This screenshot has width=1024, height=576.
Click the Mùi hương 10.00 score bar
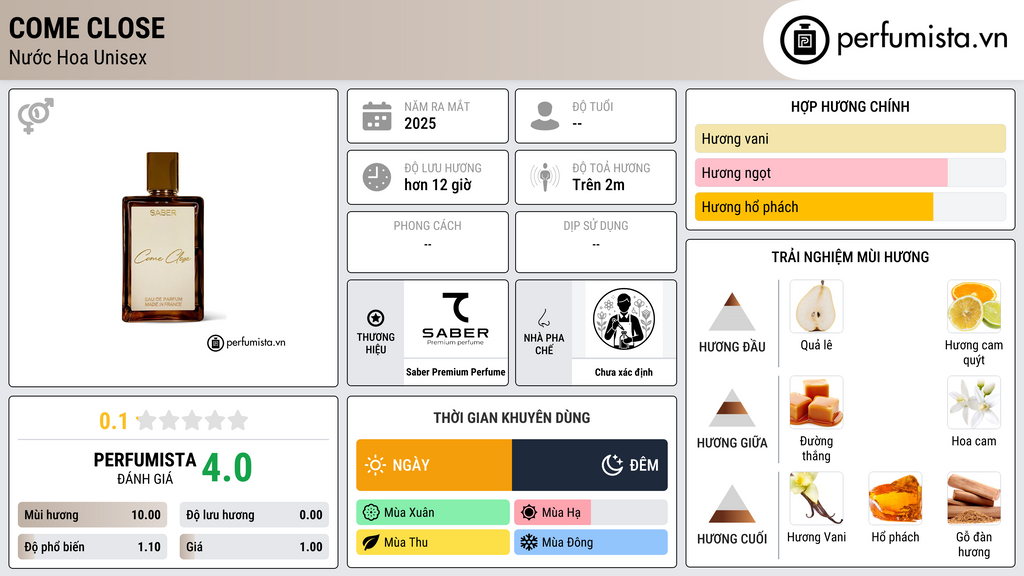click(x=92, y=515)
